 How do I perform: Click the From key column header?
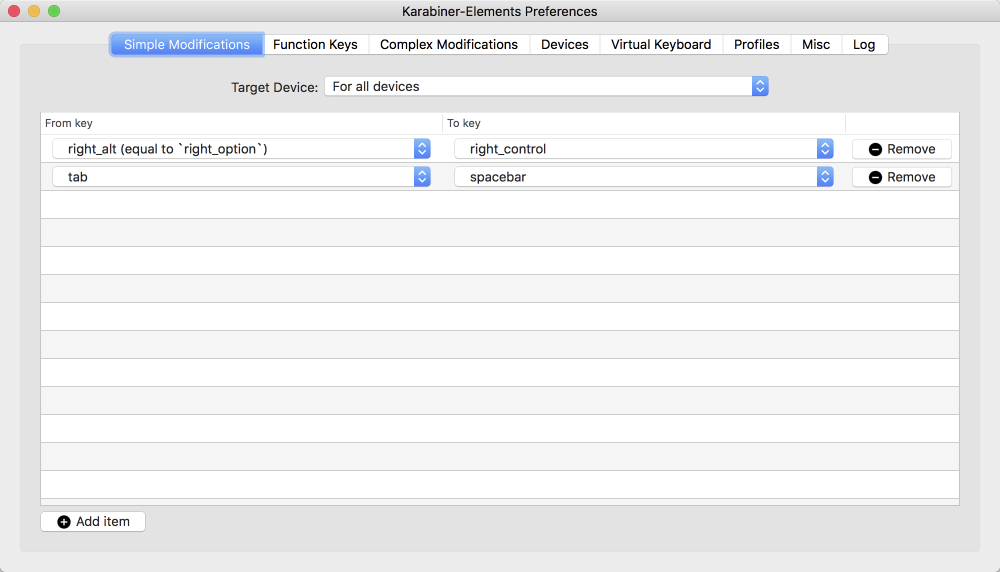[241, 123]
